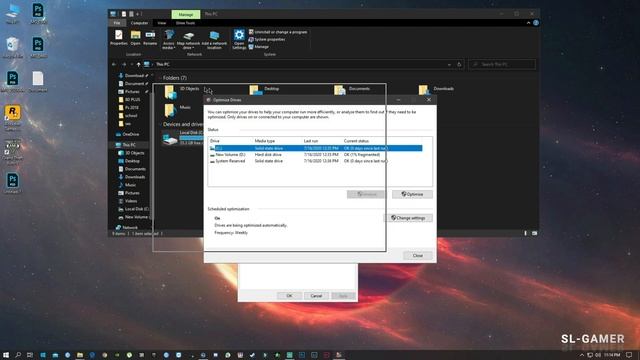Open the File Explorer help icon
Screen dimensions: 640x360
(x=536, y=23)
